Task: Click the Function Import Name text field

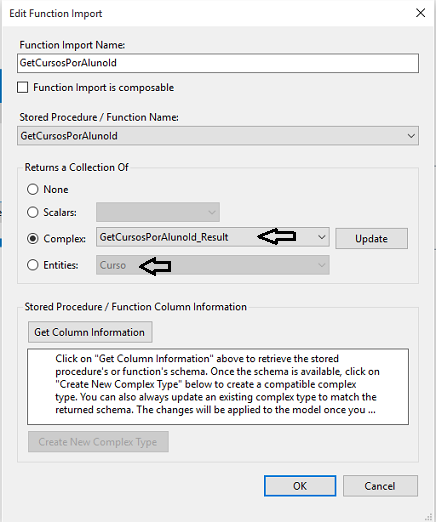Action: 218,63
